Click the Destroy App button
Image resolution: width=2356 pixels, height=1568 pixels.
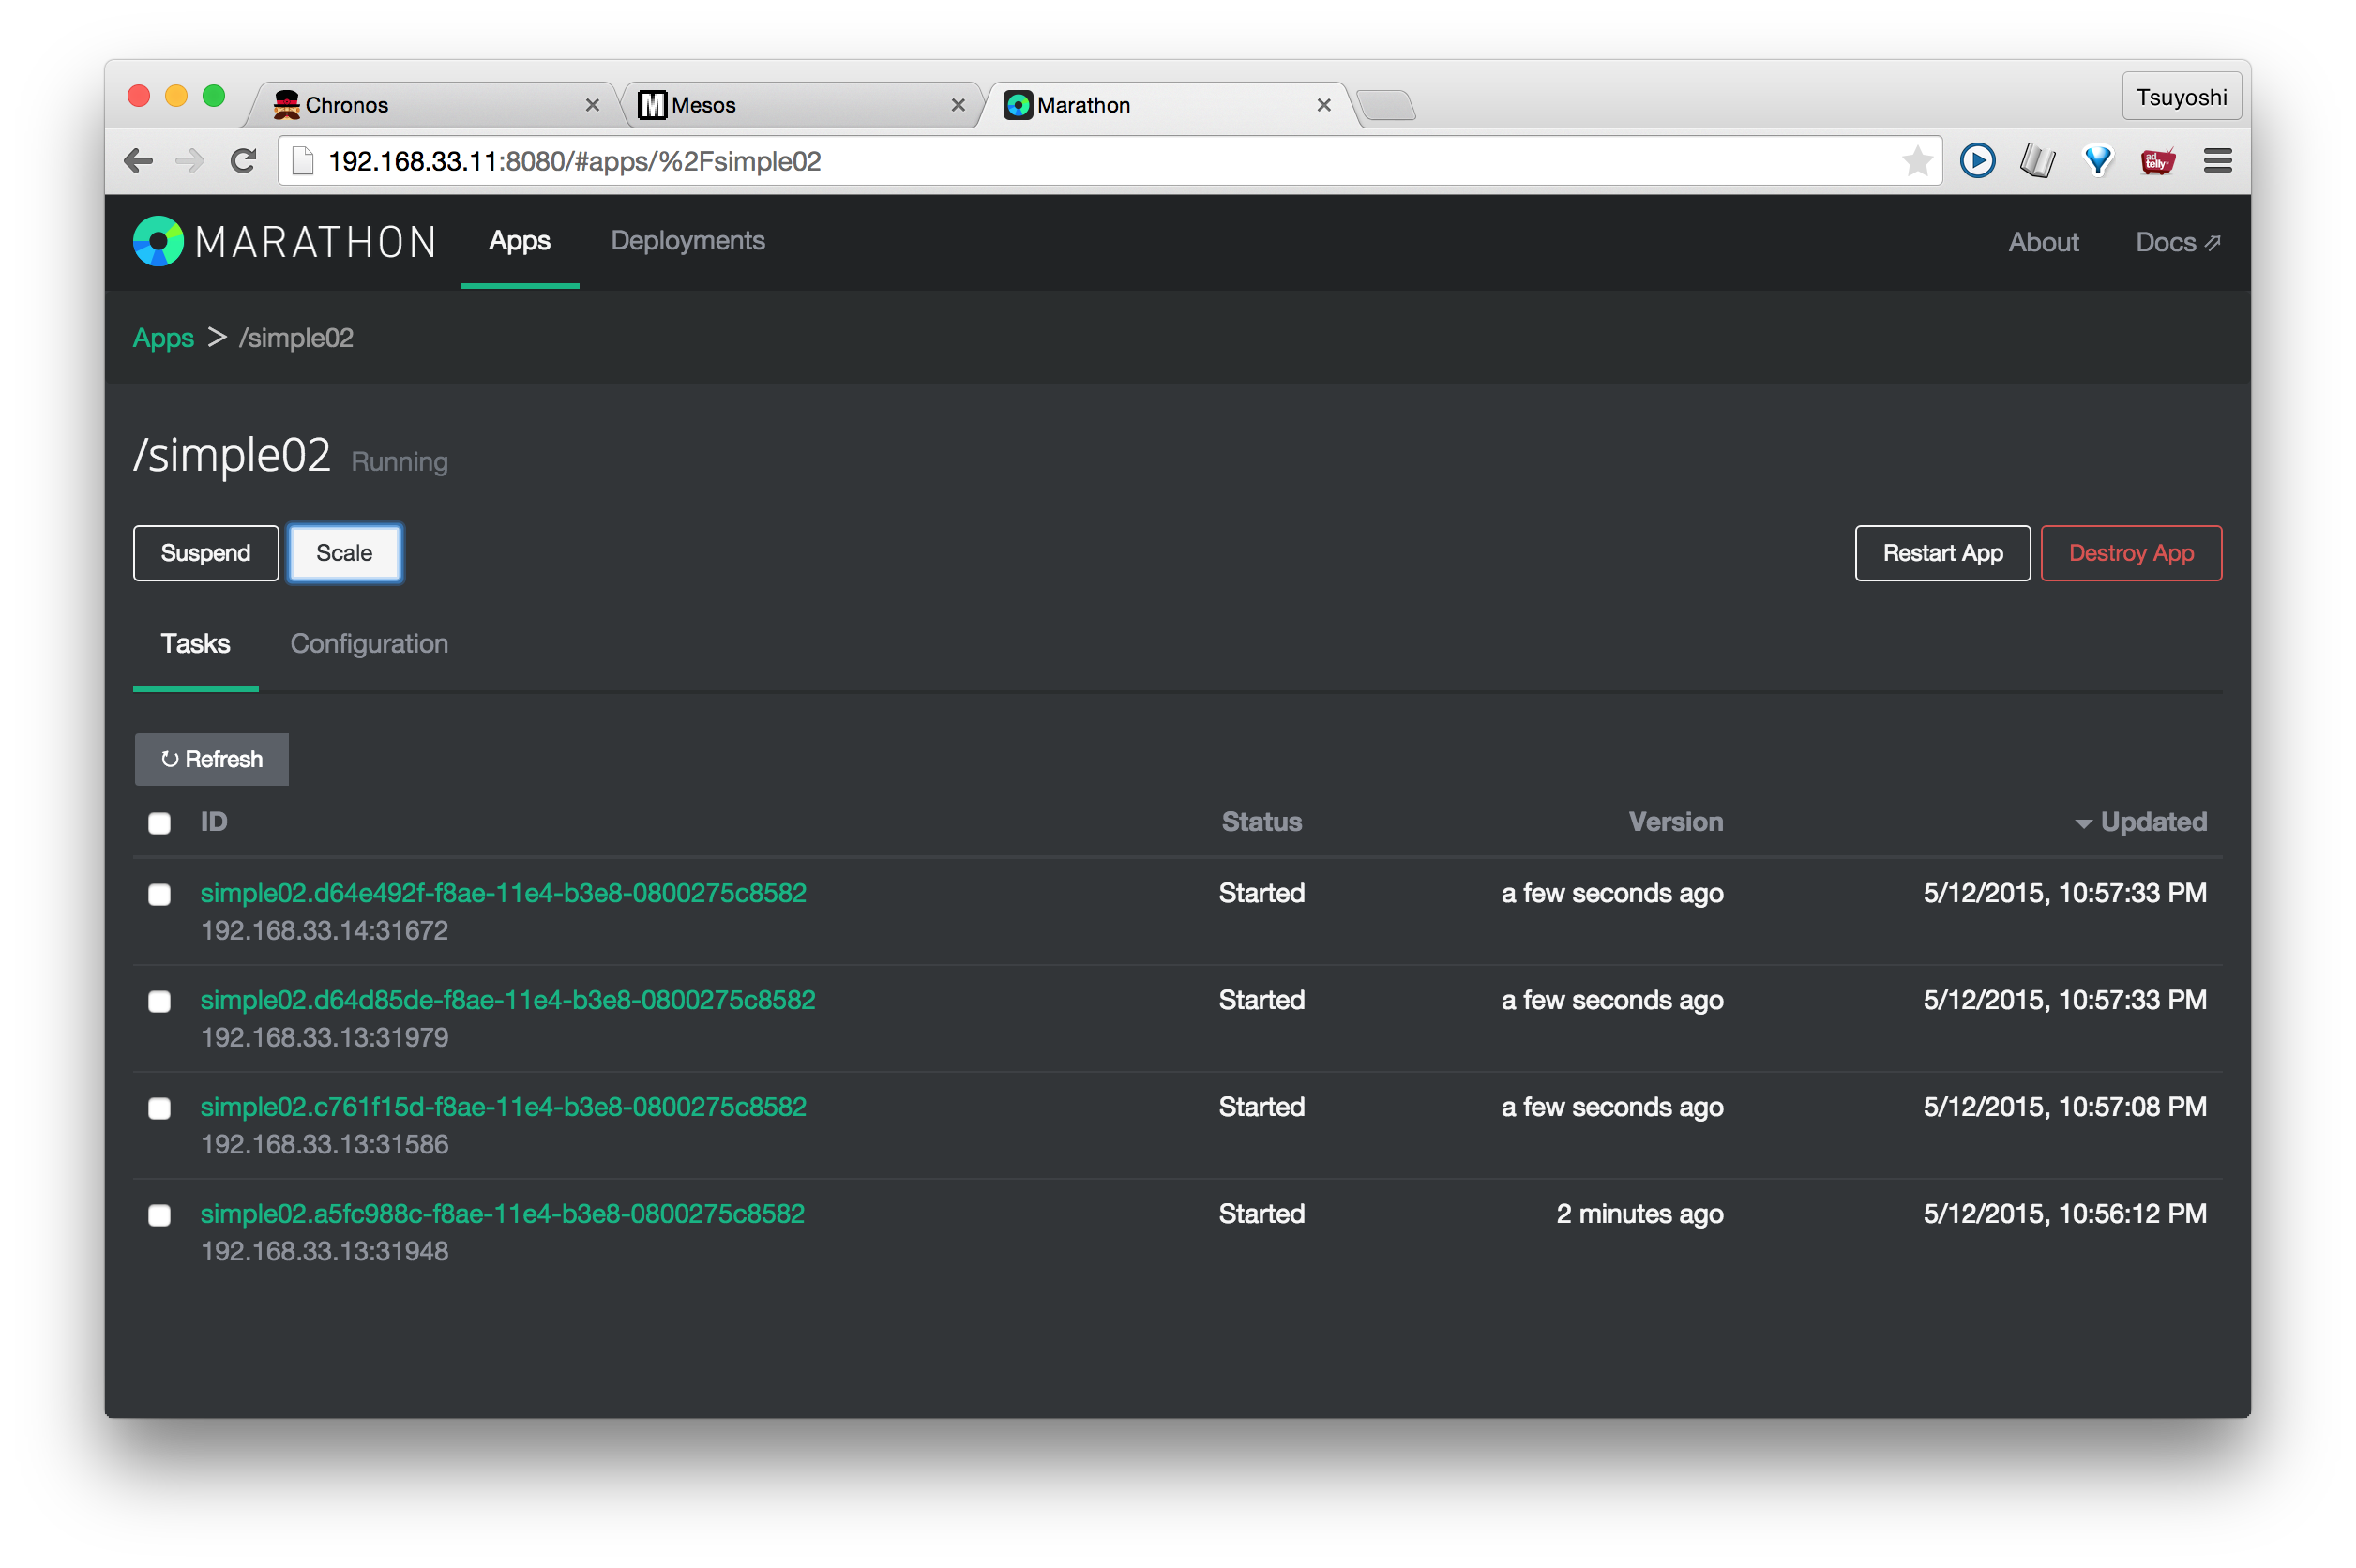2130,553
